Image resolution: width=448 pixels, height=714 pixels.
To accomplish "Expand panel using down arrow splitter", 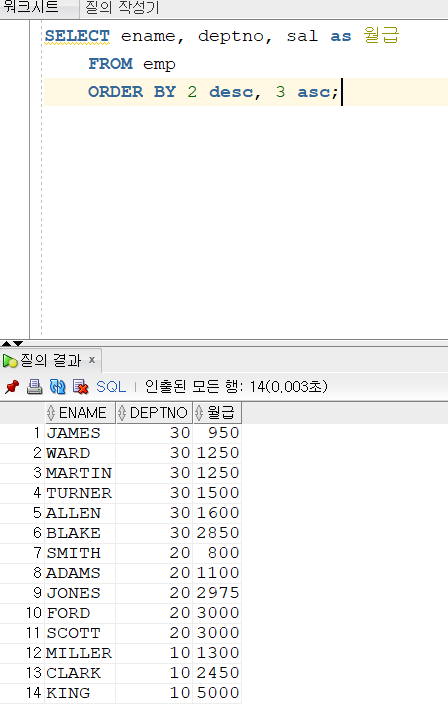I will click(x=18, y=343).
